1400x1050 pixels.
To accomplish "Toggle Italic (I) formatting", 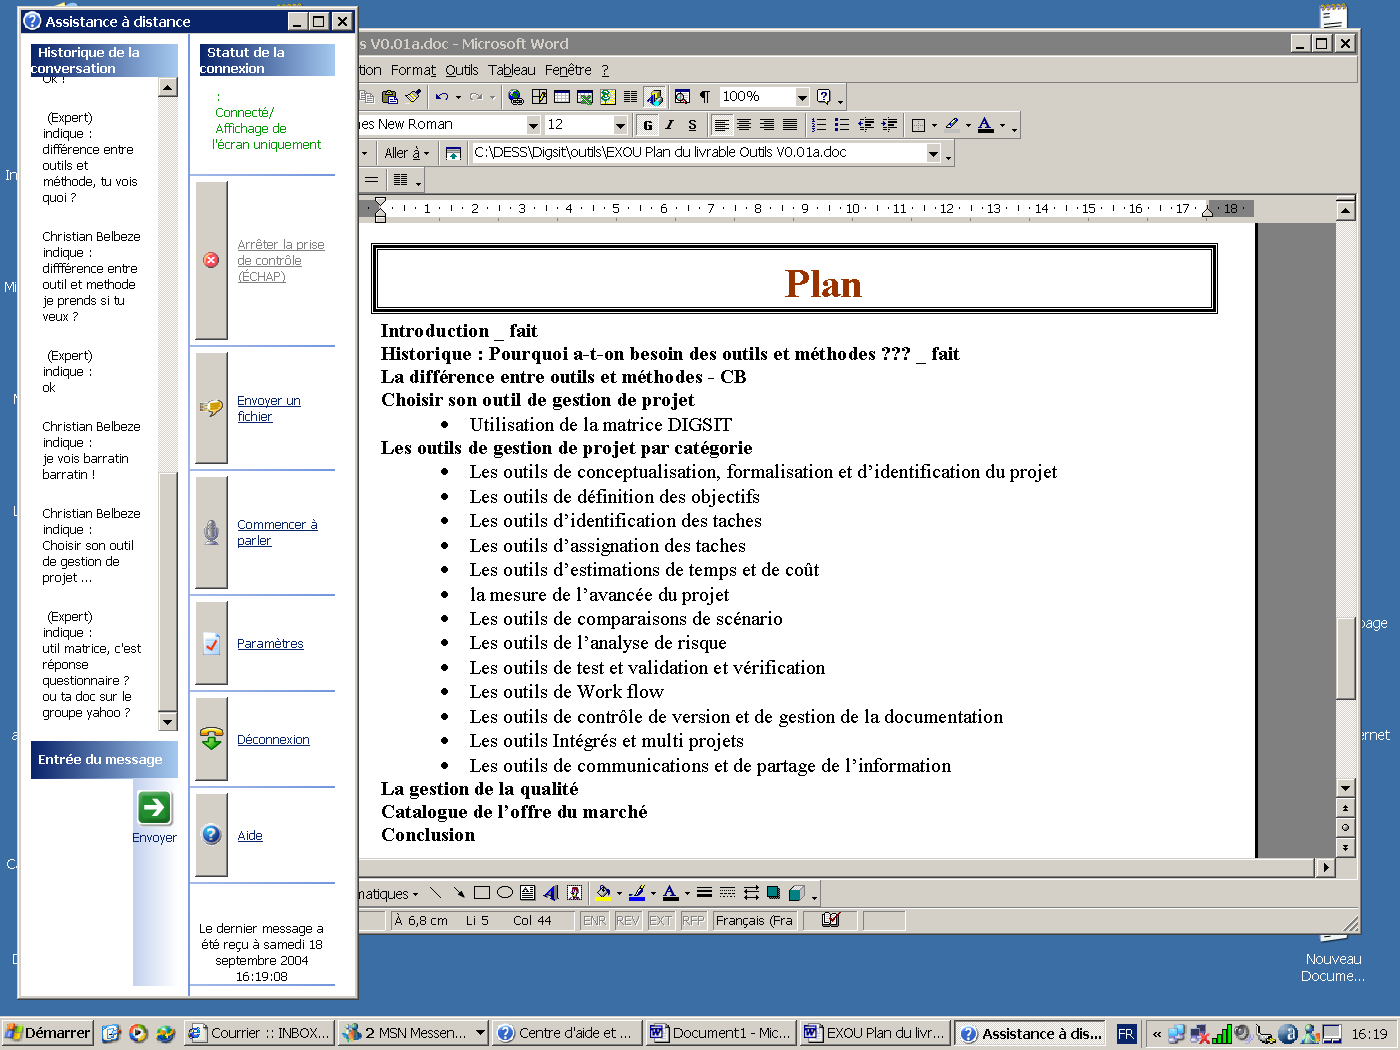I will pos(669,125).
